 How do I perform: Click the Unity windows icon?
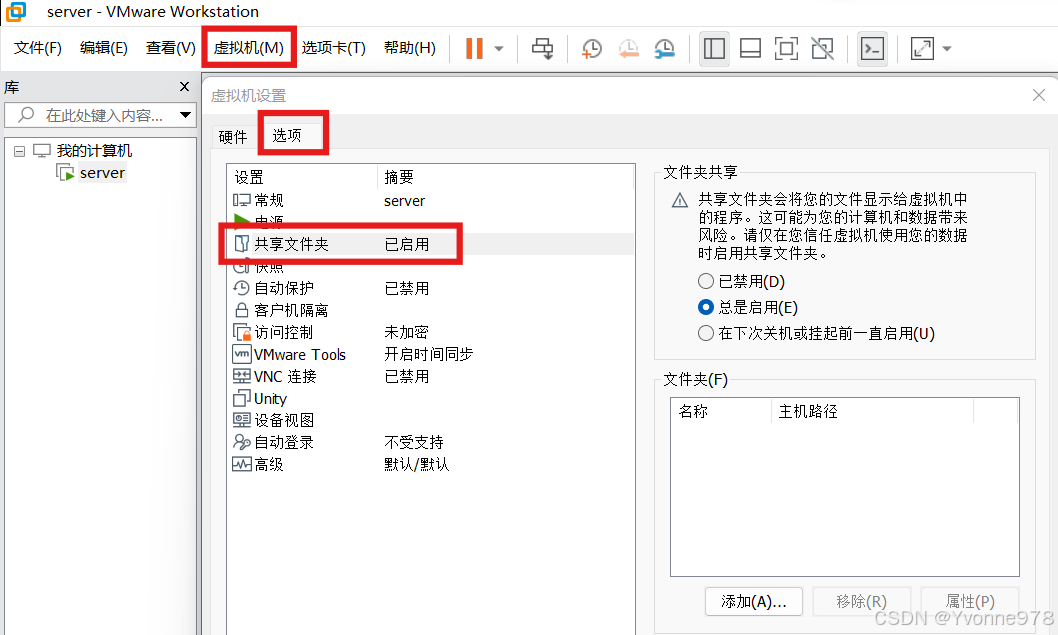(x=242, y=398)
